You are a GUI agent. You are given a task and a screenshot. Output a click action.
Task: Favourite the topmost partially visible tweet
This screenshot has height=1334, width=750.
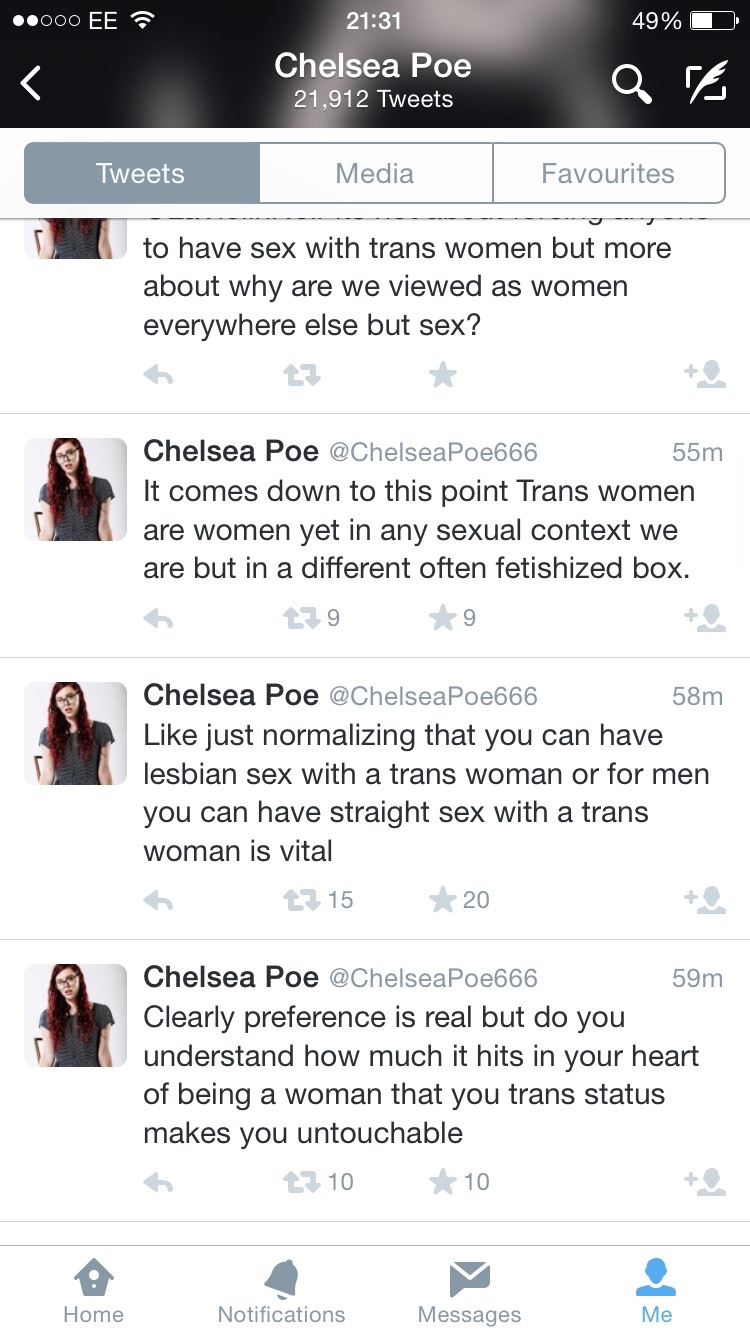click(443, 375)
